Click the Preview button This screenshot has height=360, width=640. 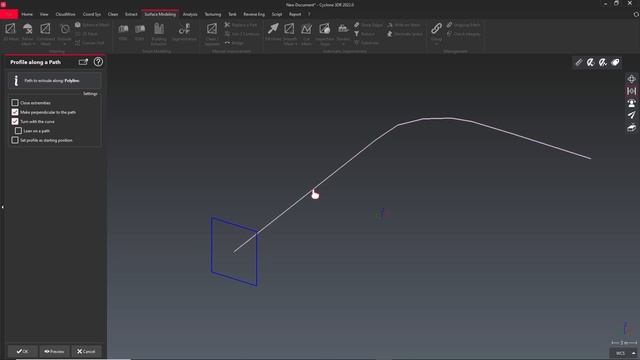point(54,351)
